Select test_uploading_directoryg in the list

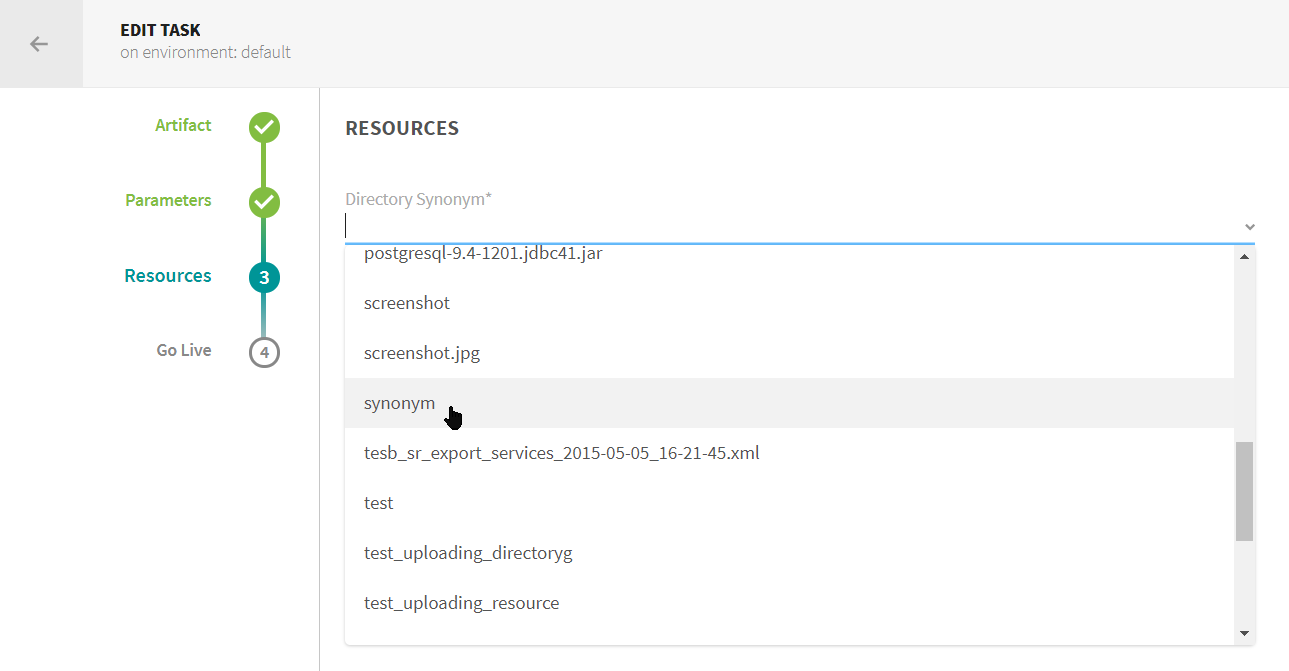coord(468,552)
